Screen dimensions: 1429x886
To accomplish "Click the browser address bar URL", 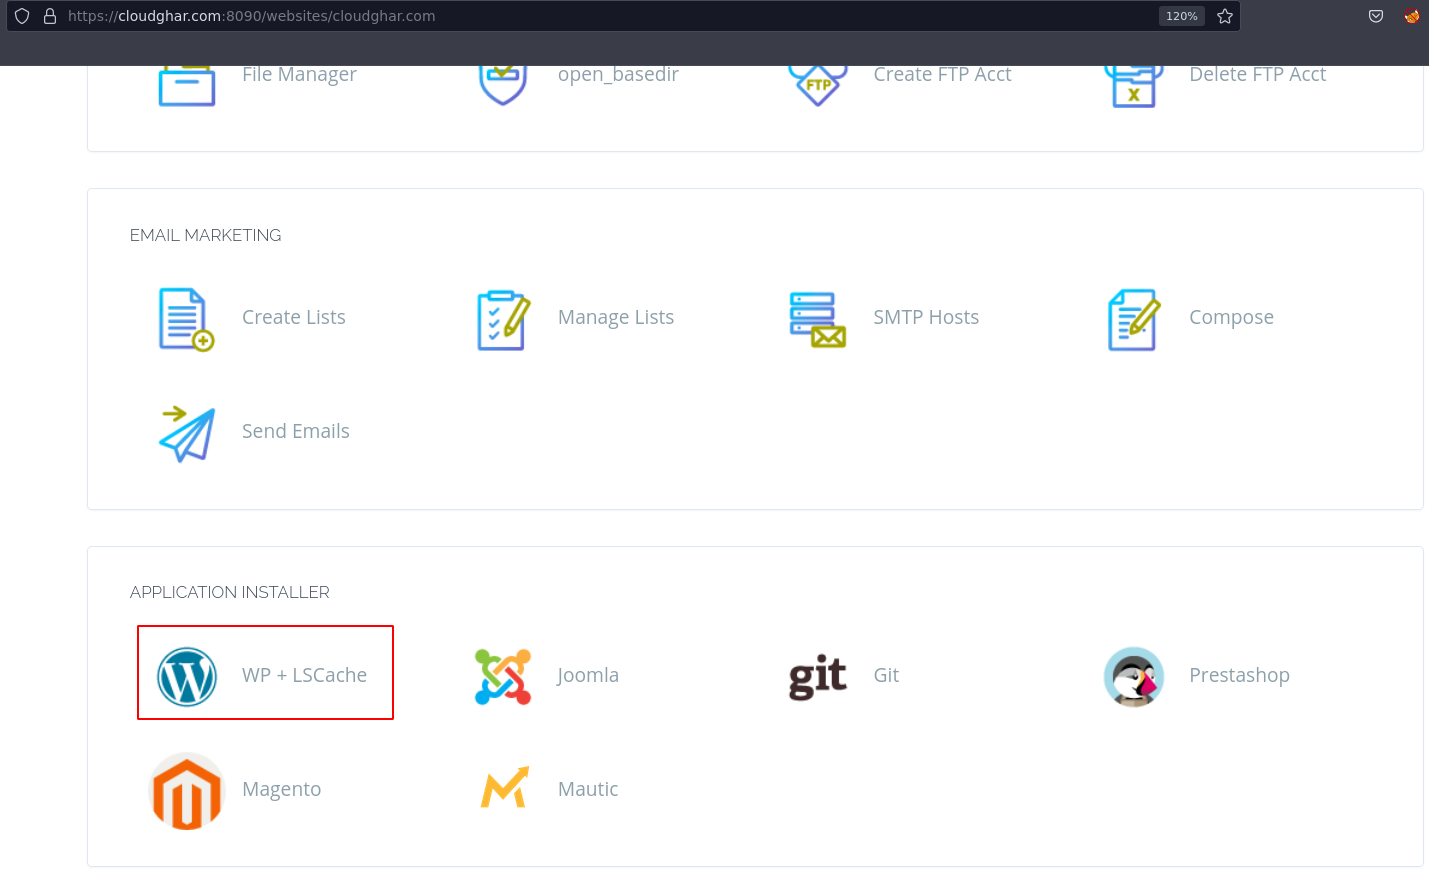I will pos(251,16).
